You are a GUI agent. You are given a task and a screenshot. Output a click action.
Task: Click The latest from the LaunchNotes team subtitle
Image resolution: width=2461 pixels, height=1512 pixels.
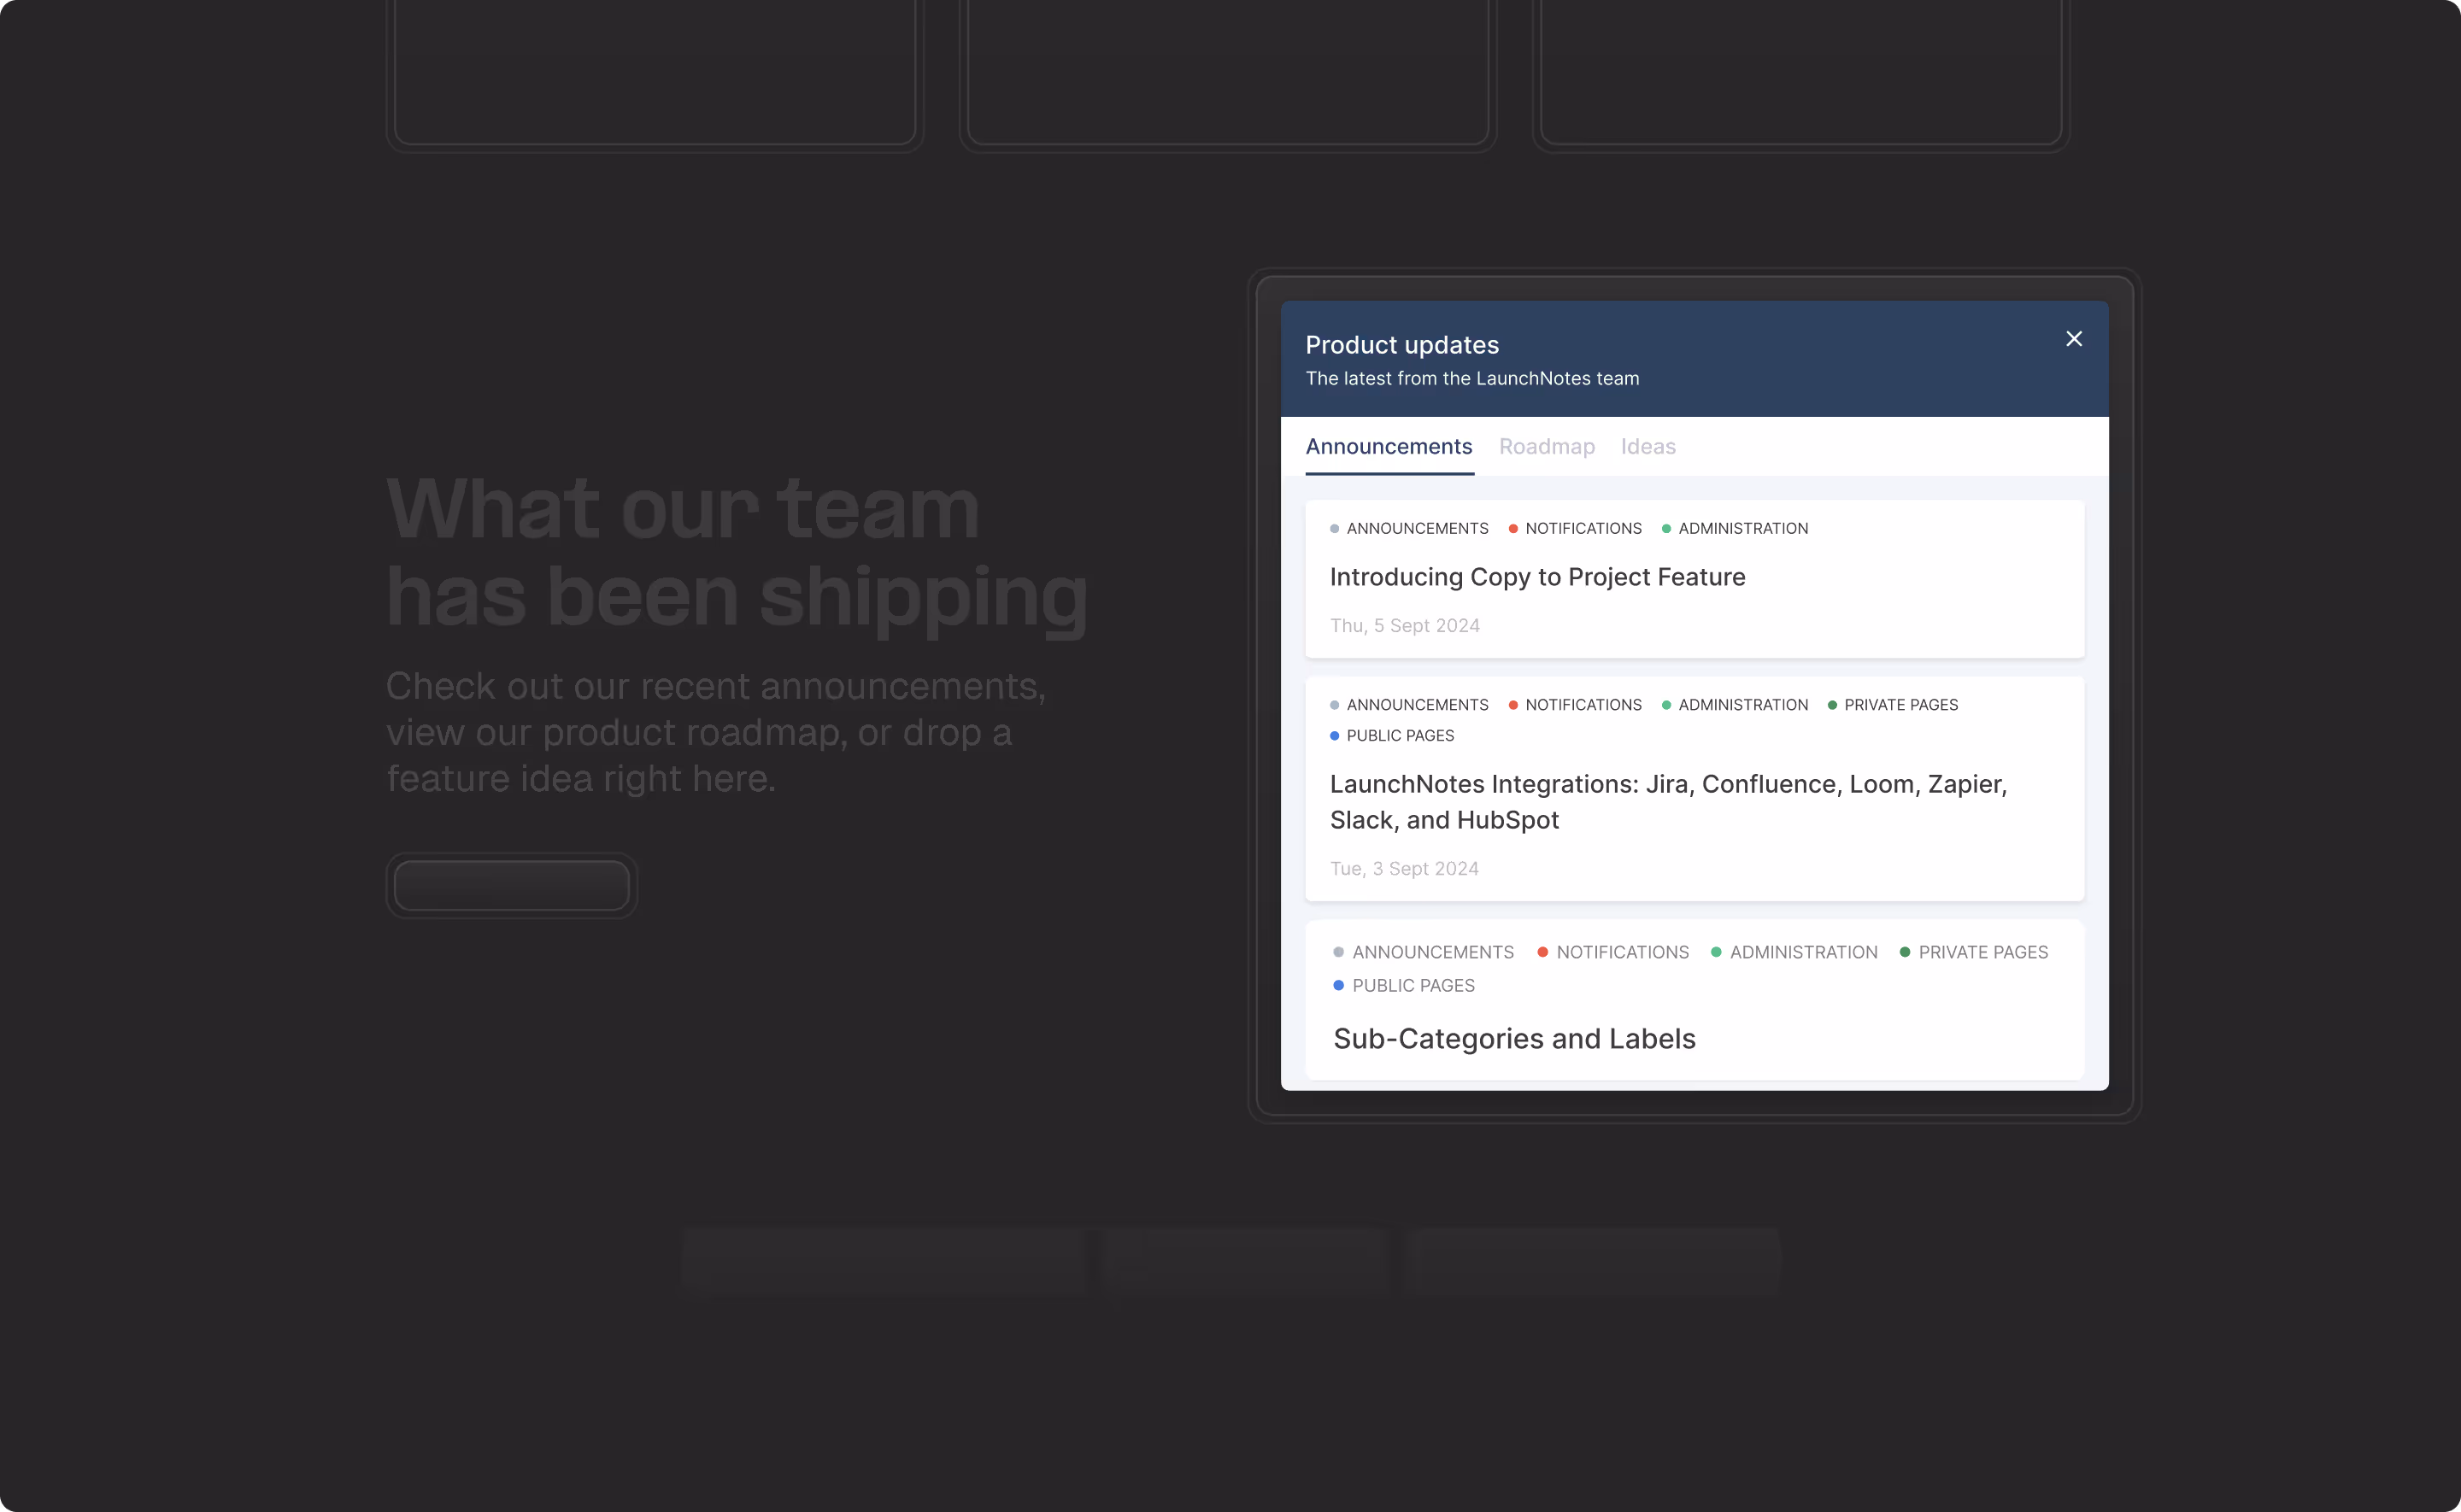coord(1472,379)
